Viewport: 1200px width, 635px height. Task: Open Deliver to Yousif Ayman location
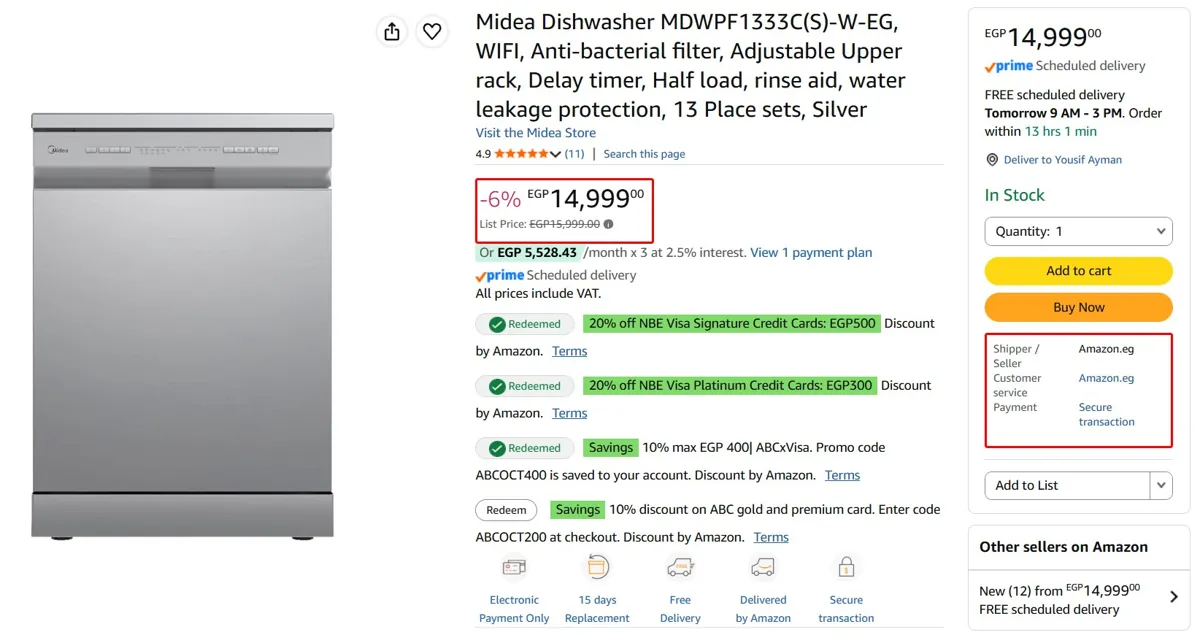click(1054, 160)
